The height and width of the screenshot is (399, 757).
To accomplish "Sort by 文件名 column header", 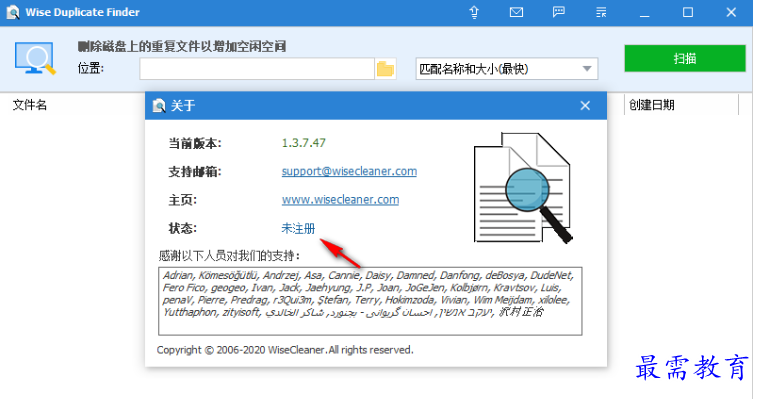I will [30, 105].
